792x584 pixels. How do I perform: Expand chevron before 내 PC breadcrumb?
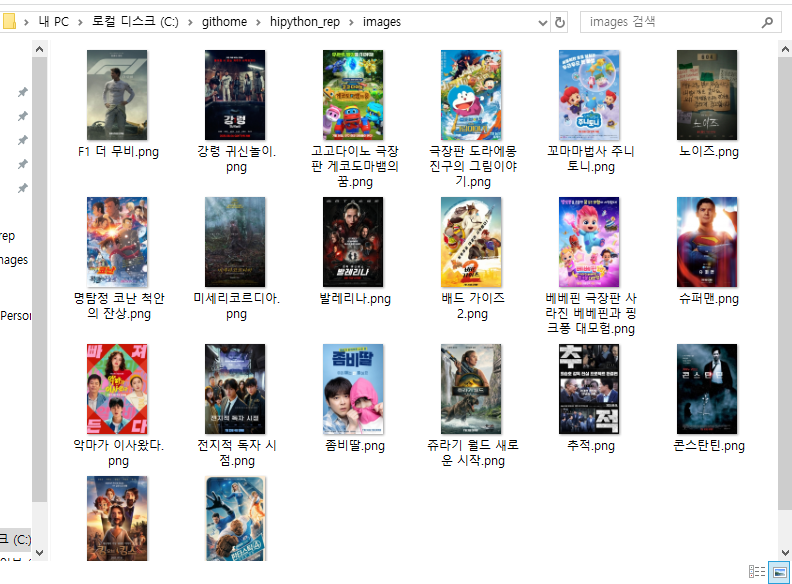26,22
